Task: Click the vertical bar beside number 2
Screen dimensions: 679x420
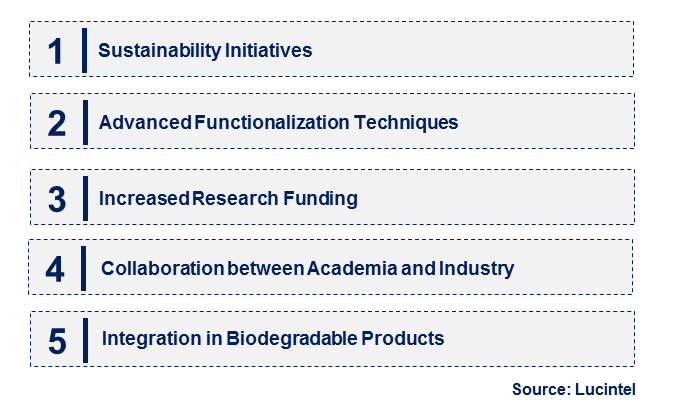Action: [x=85, y=123]
